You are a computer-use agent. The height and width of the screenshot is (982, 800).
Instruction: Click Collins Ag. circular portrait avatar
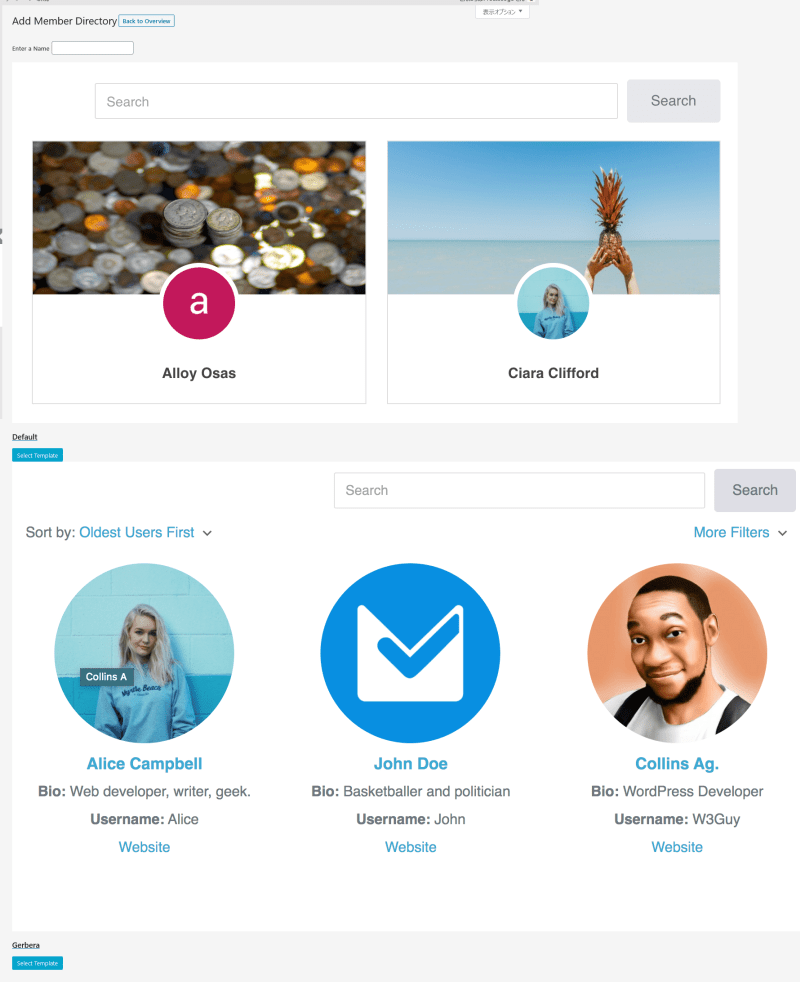pos(677,653)
